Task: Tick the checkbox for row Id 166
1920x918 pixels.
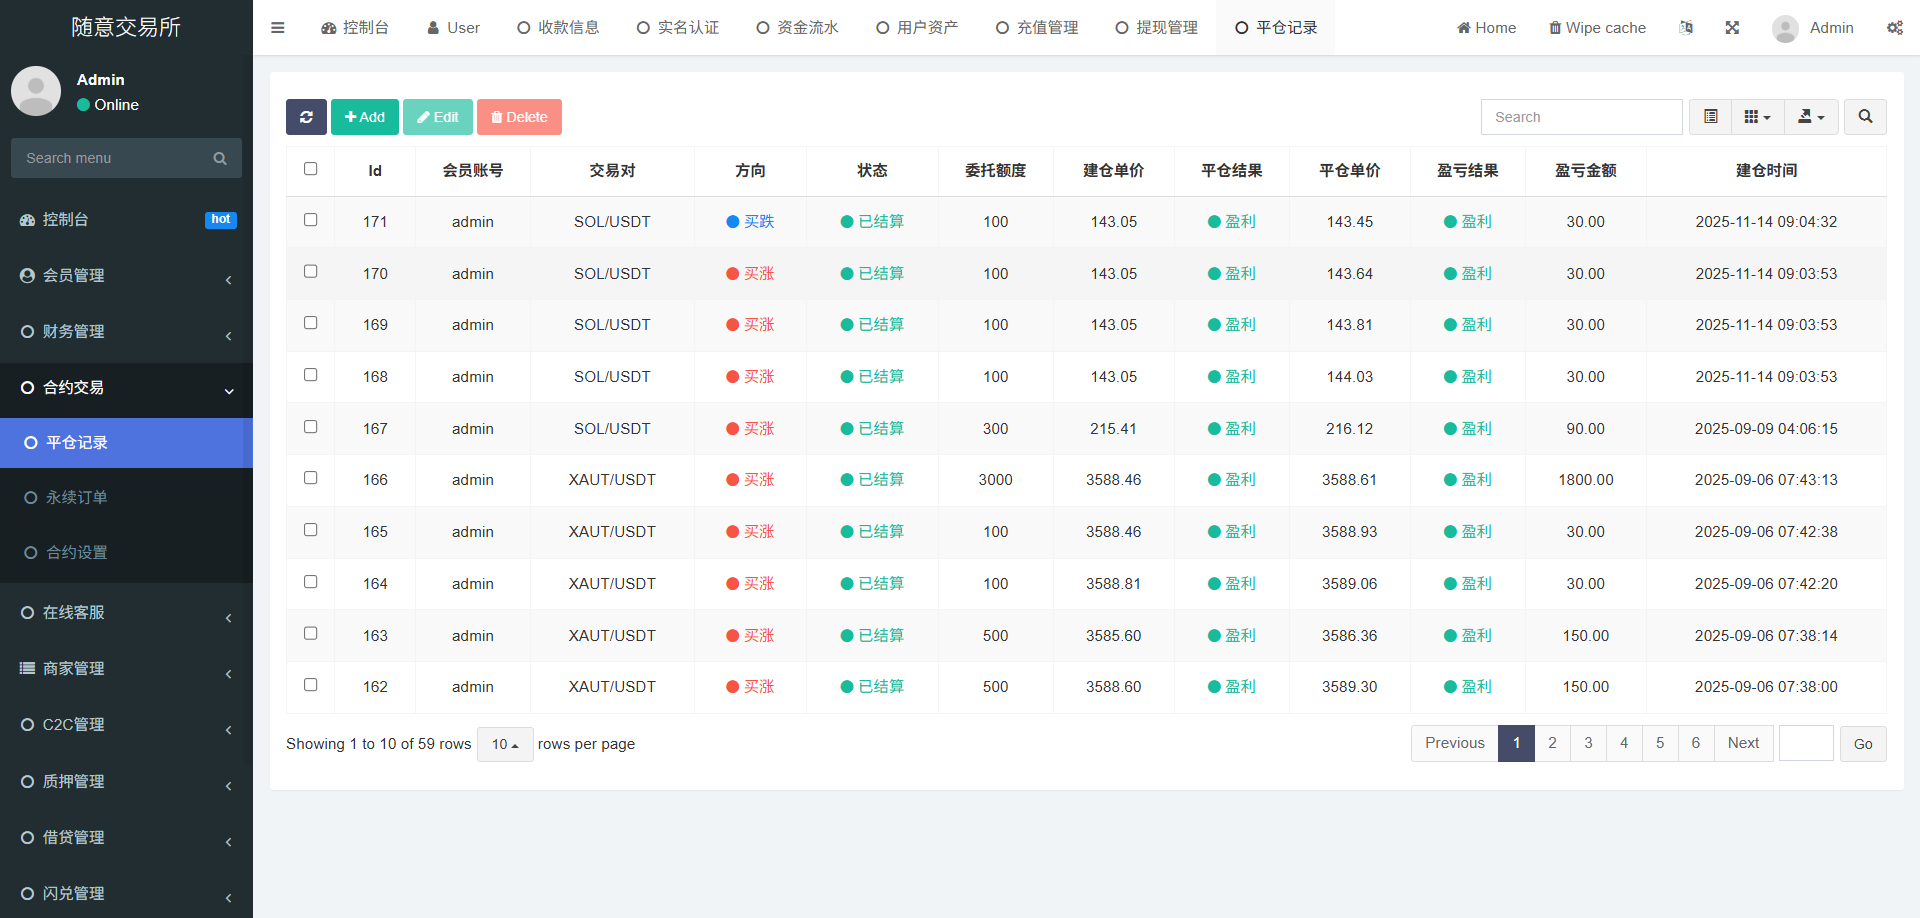Action: pos(311,478)
